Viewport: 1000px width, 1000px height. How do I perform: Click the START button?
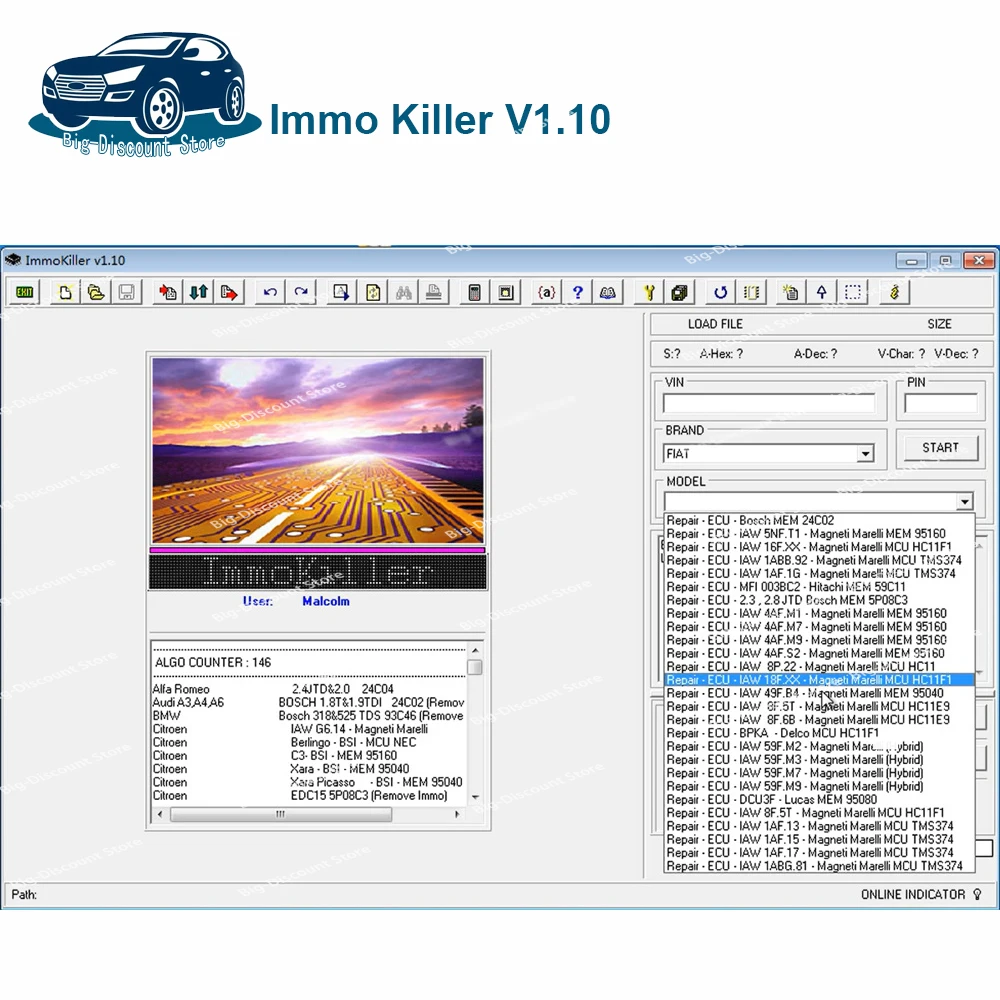pos(940,448)
